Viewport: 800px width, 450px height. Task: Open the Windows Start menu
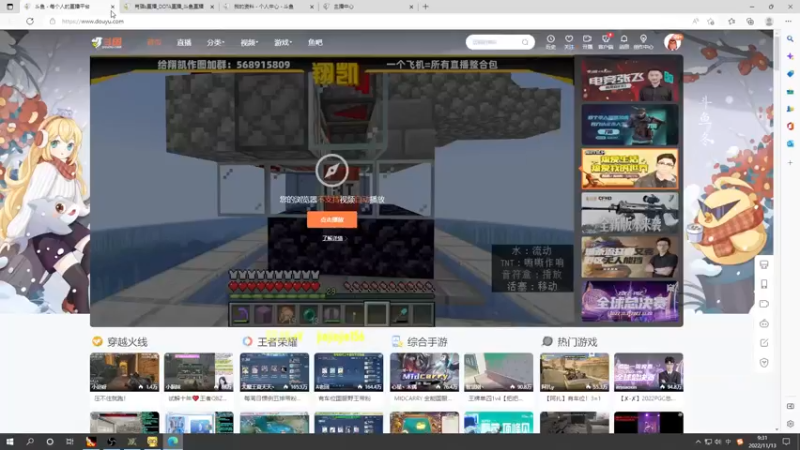pos(10,442)
